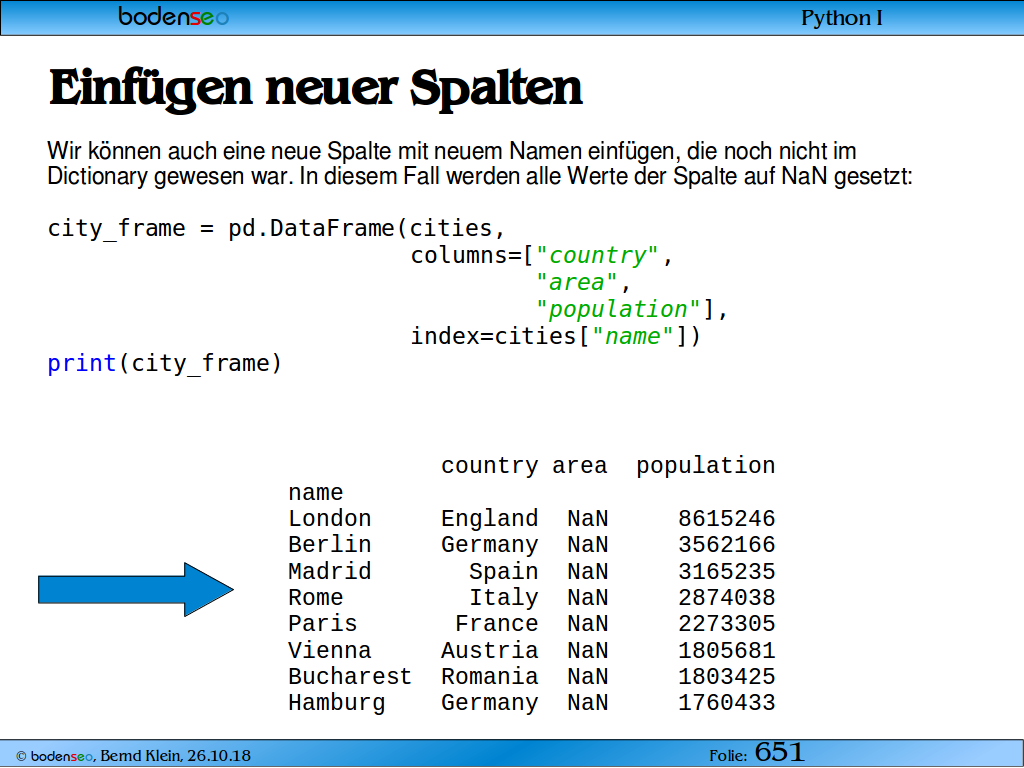The image size is (1024, 768).
Task: Select the green "country" string in the code
Action: click(597, 255)
